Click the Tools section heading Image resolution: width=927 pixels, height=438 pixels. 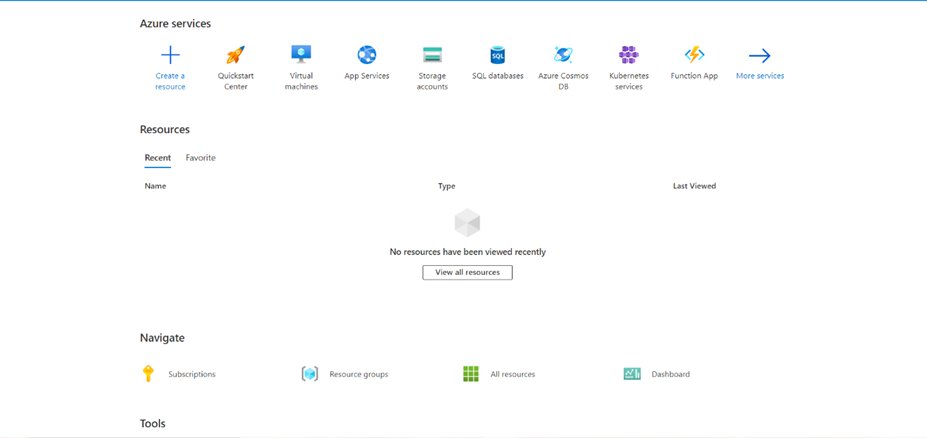coord(153,424)
